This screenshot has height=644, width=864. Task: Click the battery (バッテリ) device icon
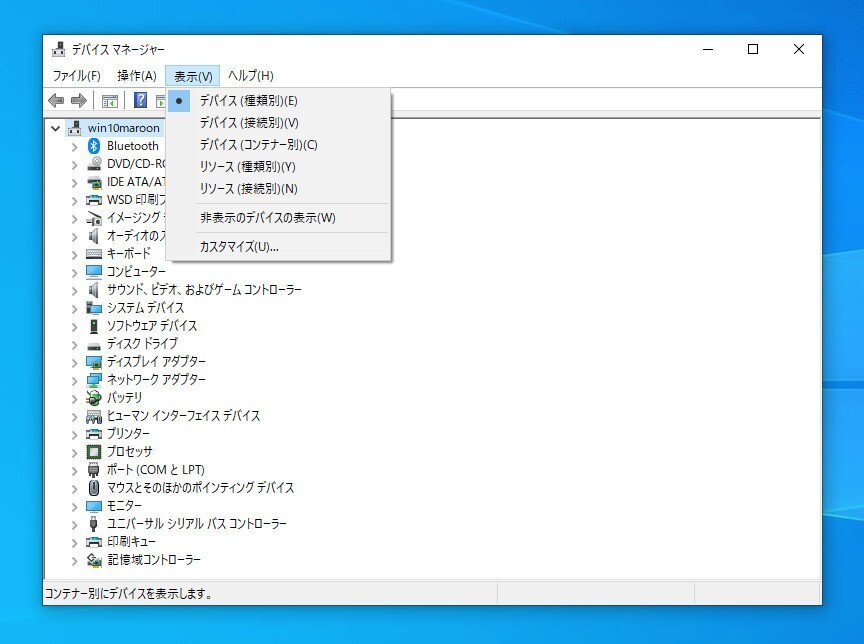[94, 398]
